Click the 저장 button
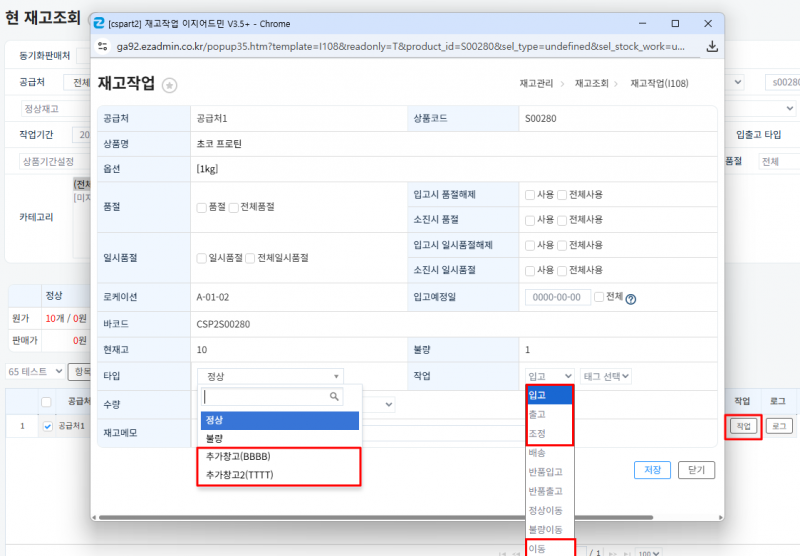Image resolution: width=800 pixels, height=556 pixels. point(652,470)
